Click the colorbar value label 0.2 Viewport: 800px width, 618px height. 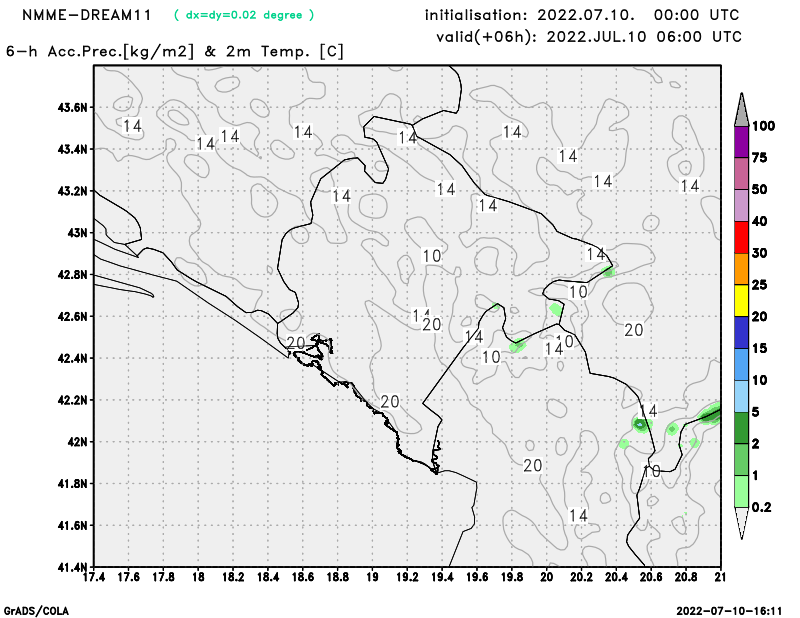click(x=761, y=507)
